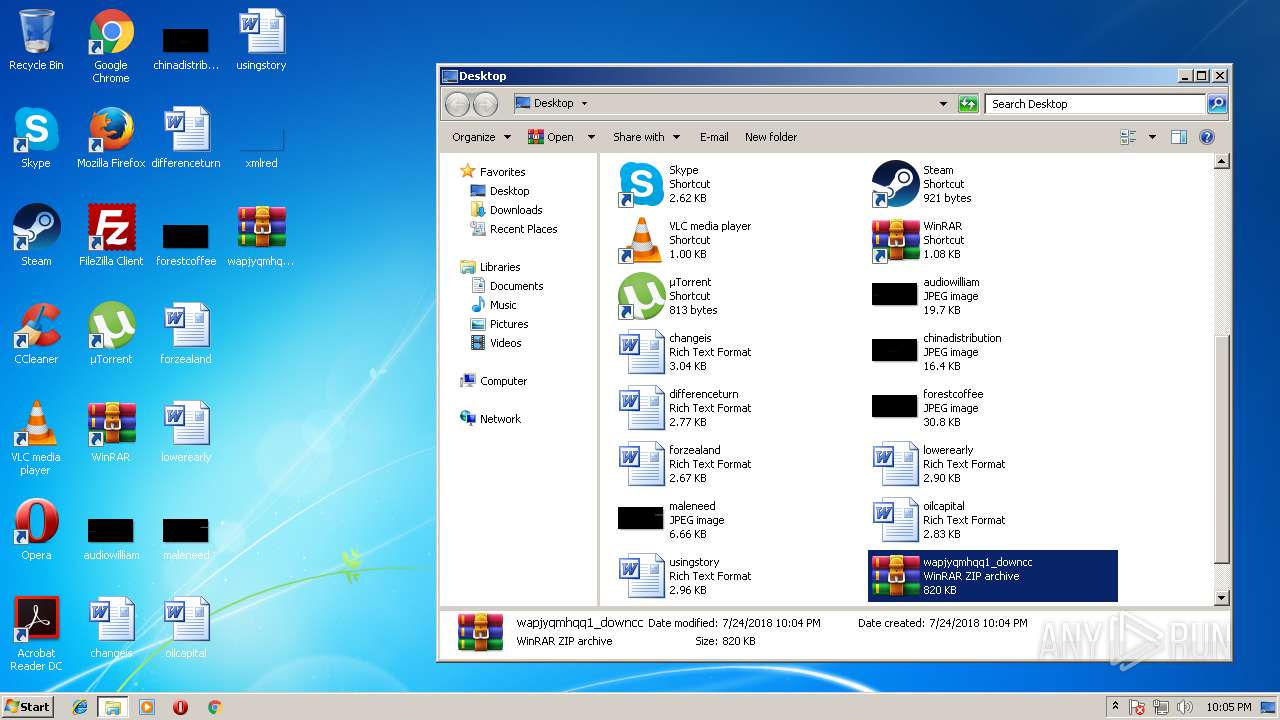Click inside the Search Desktop field

point(1095,104)
